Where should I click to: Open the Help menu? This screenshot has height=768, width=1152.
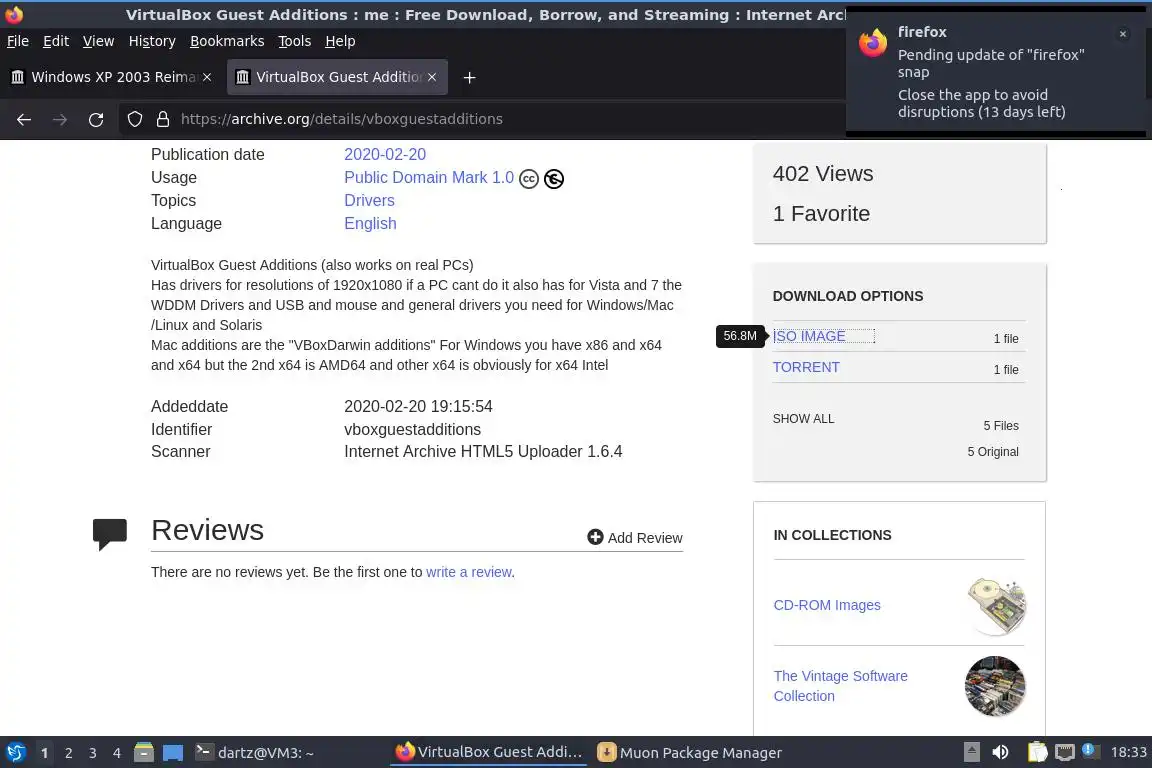coord(340,41)
